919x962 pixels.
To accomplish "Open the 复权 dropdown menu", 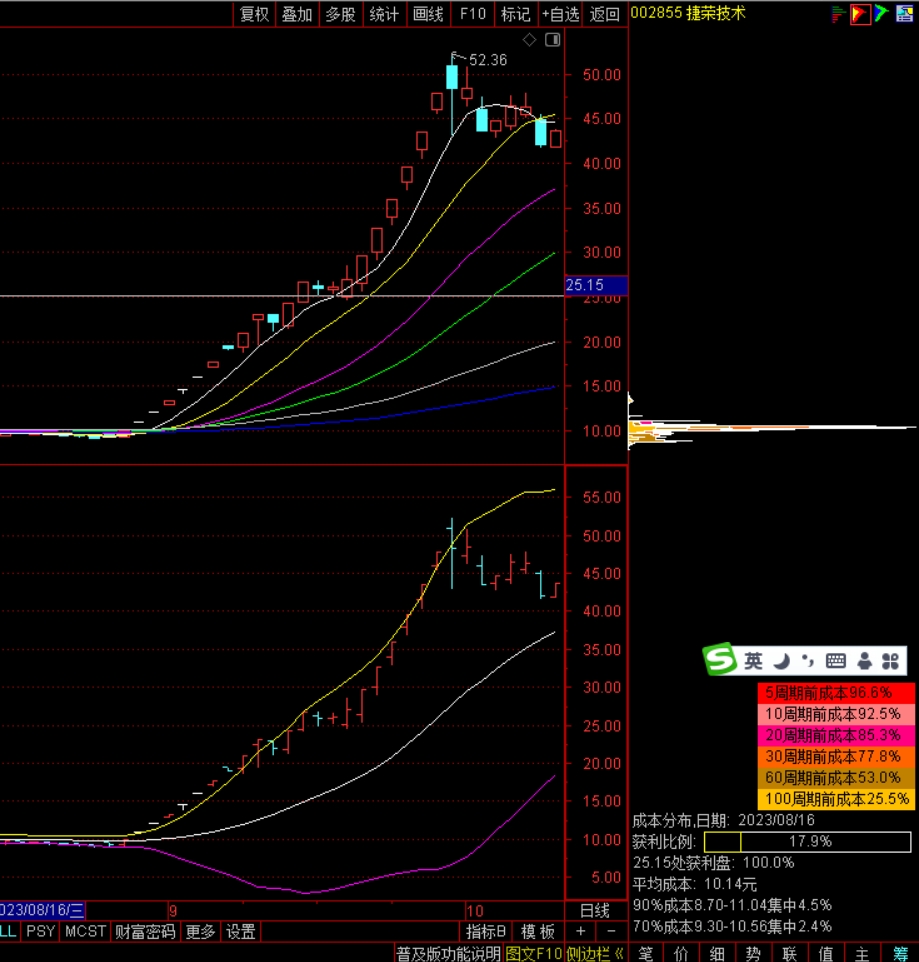I will [x=254, y=14].
